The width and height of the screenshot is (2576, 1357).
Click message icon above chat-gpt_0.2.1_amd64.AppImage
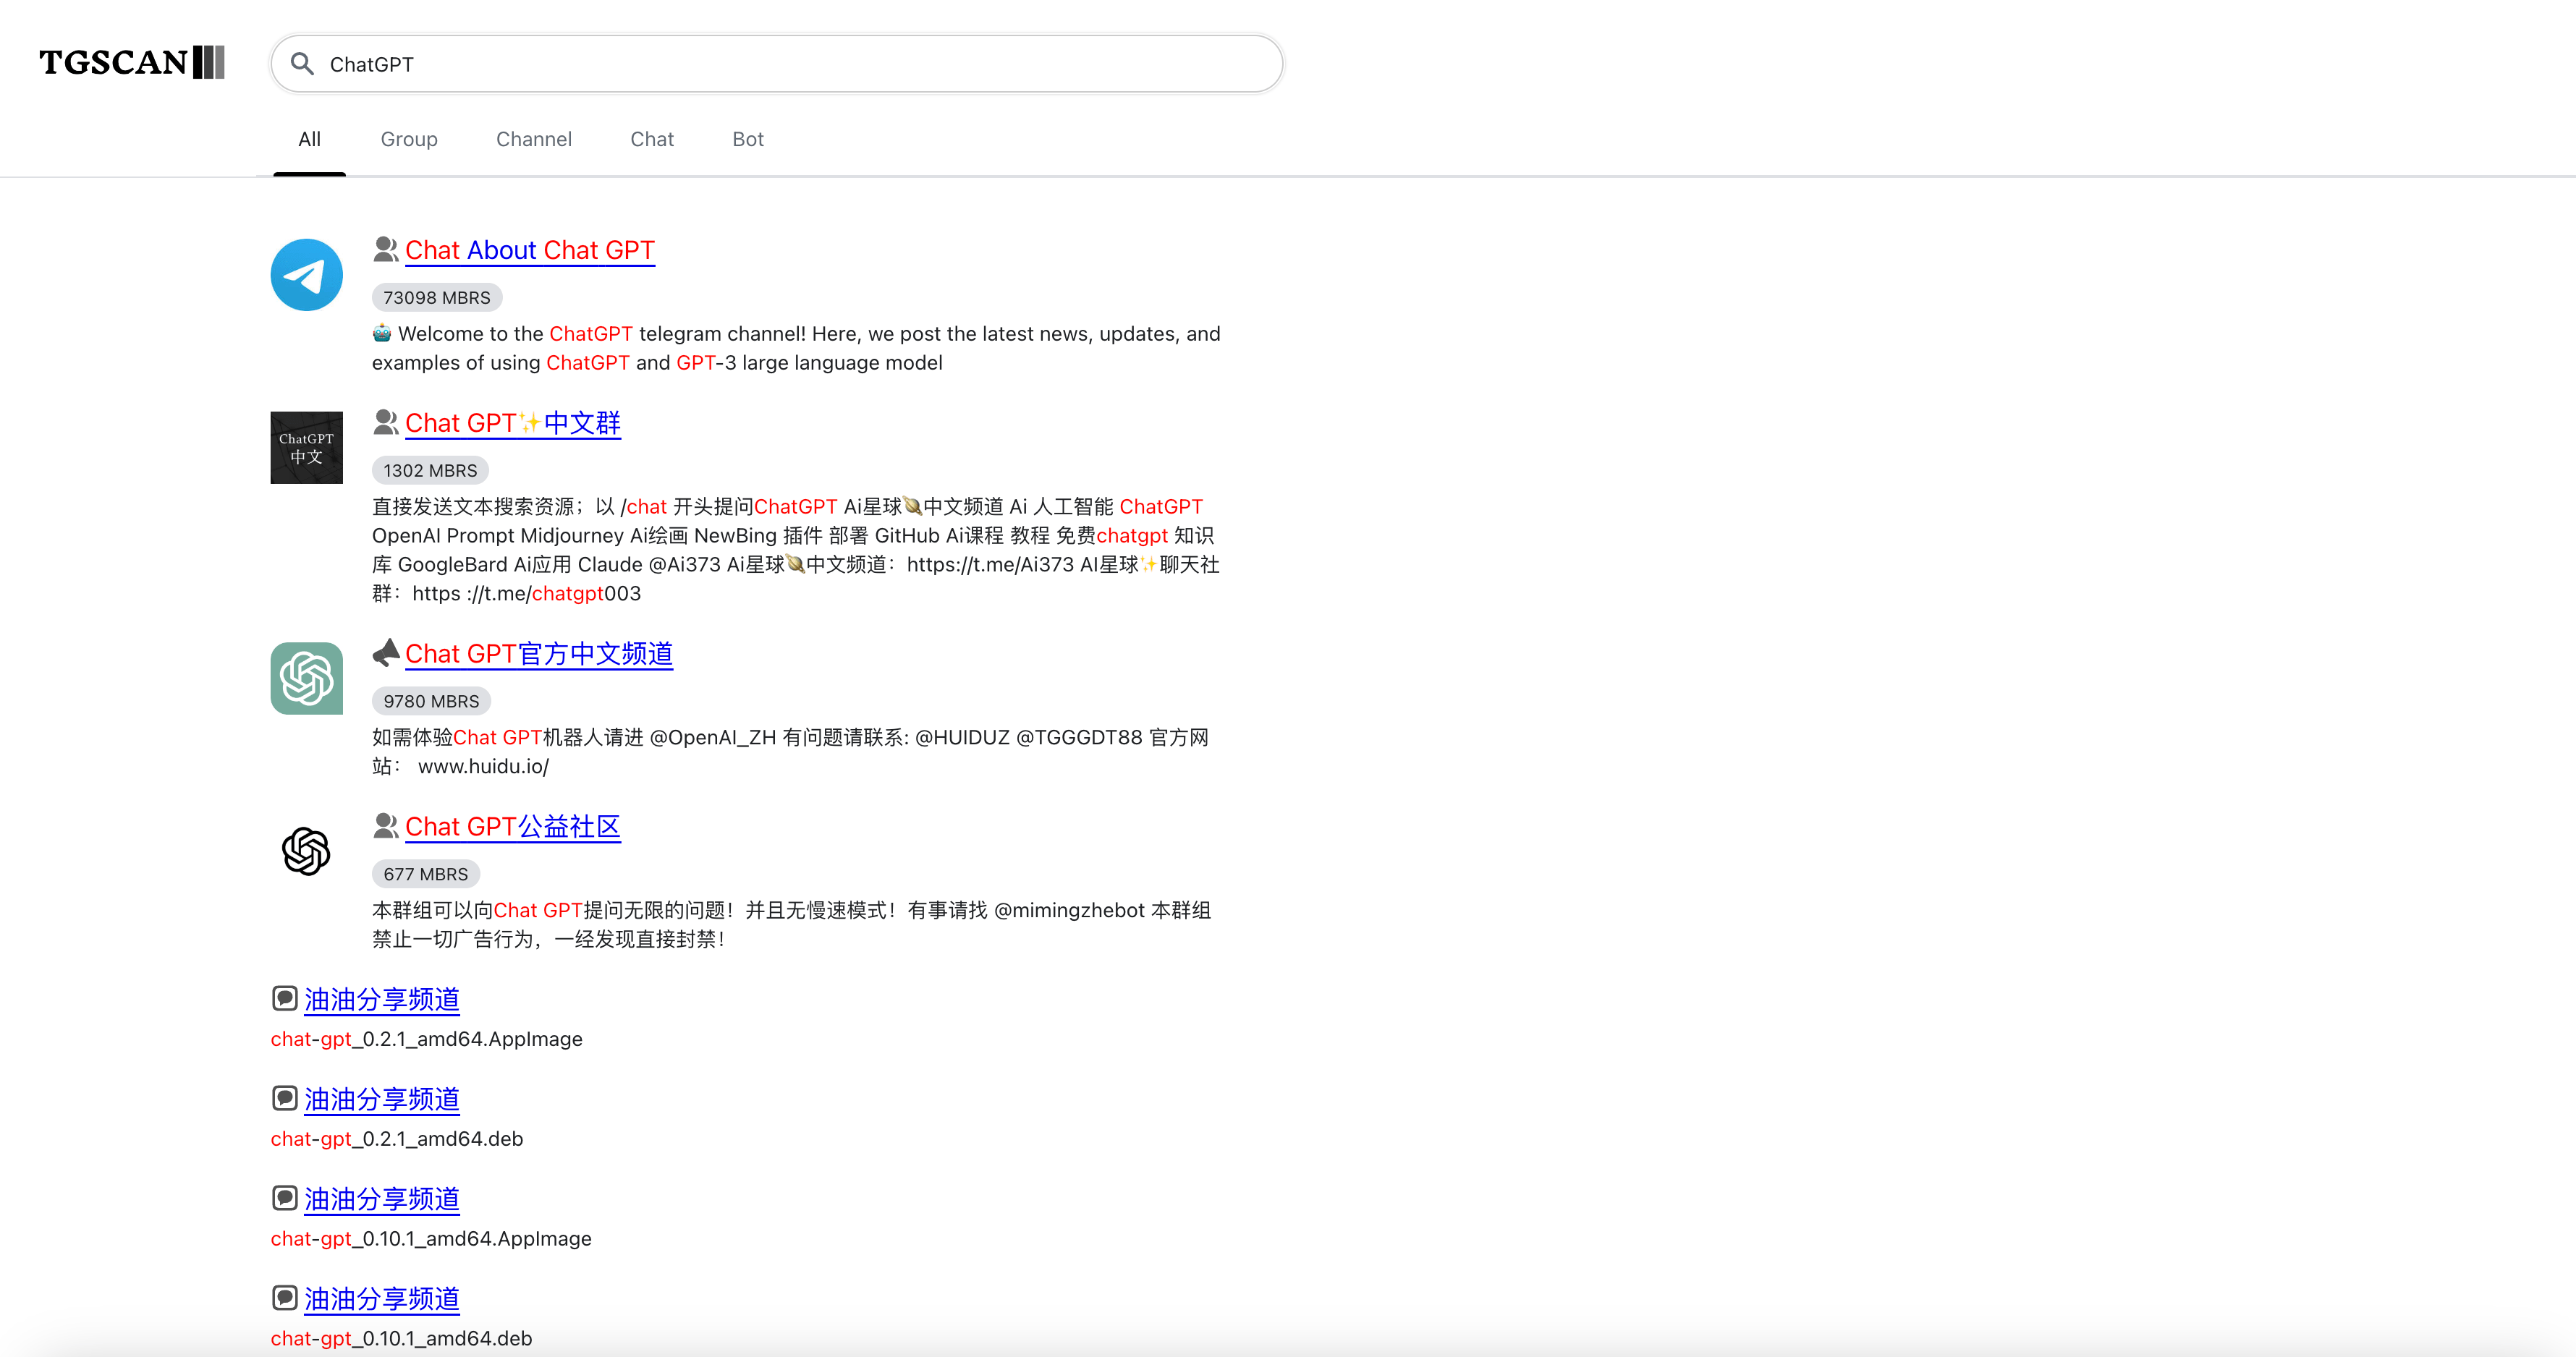tap(284, 999)
